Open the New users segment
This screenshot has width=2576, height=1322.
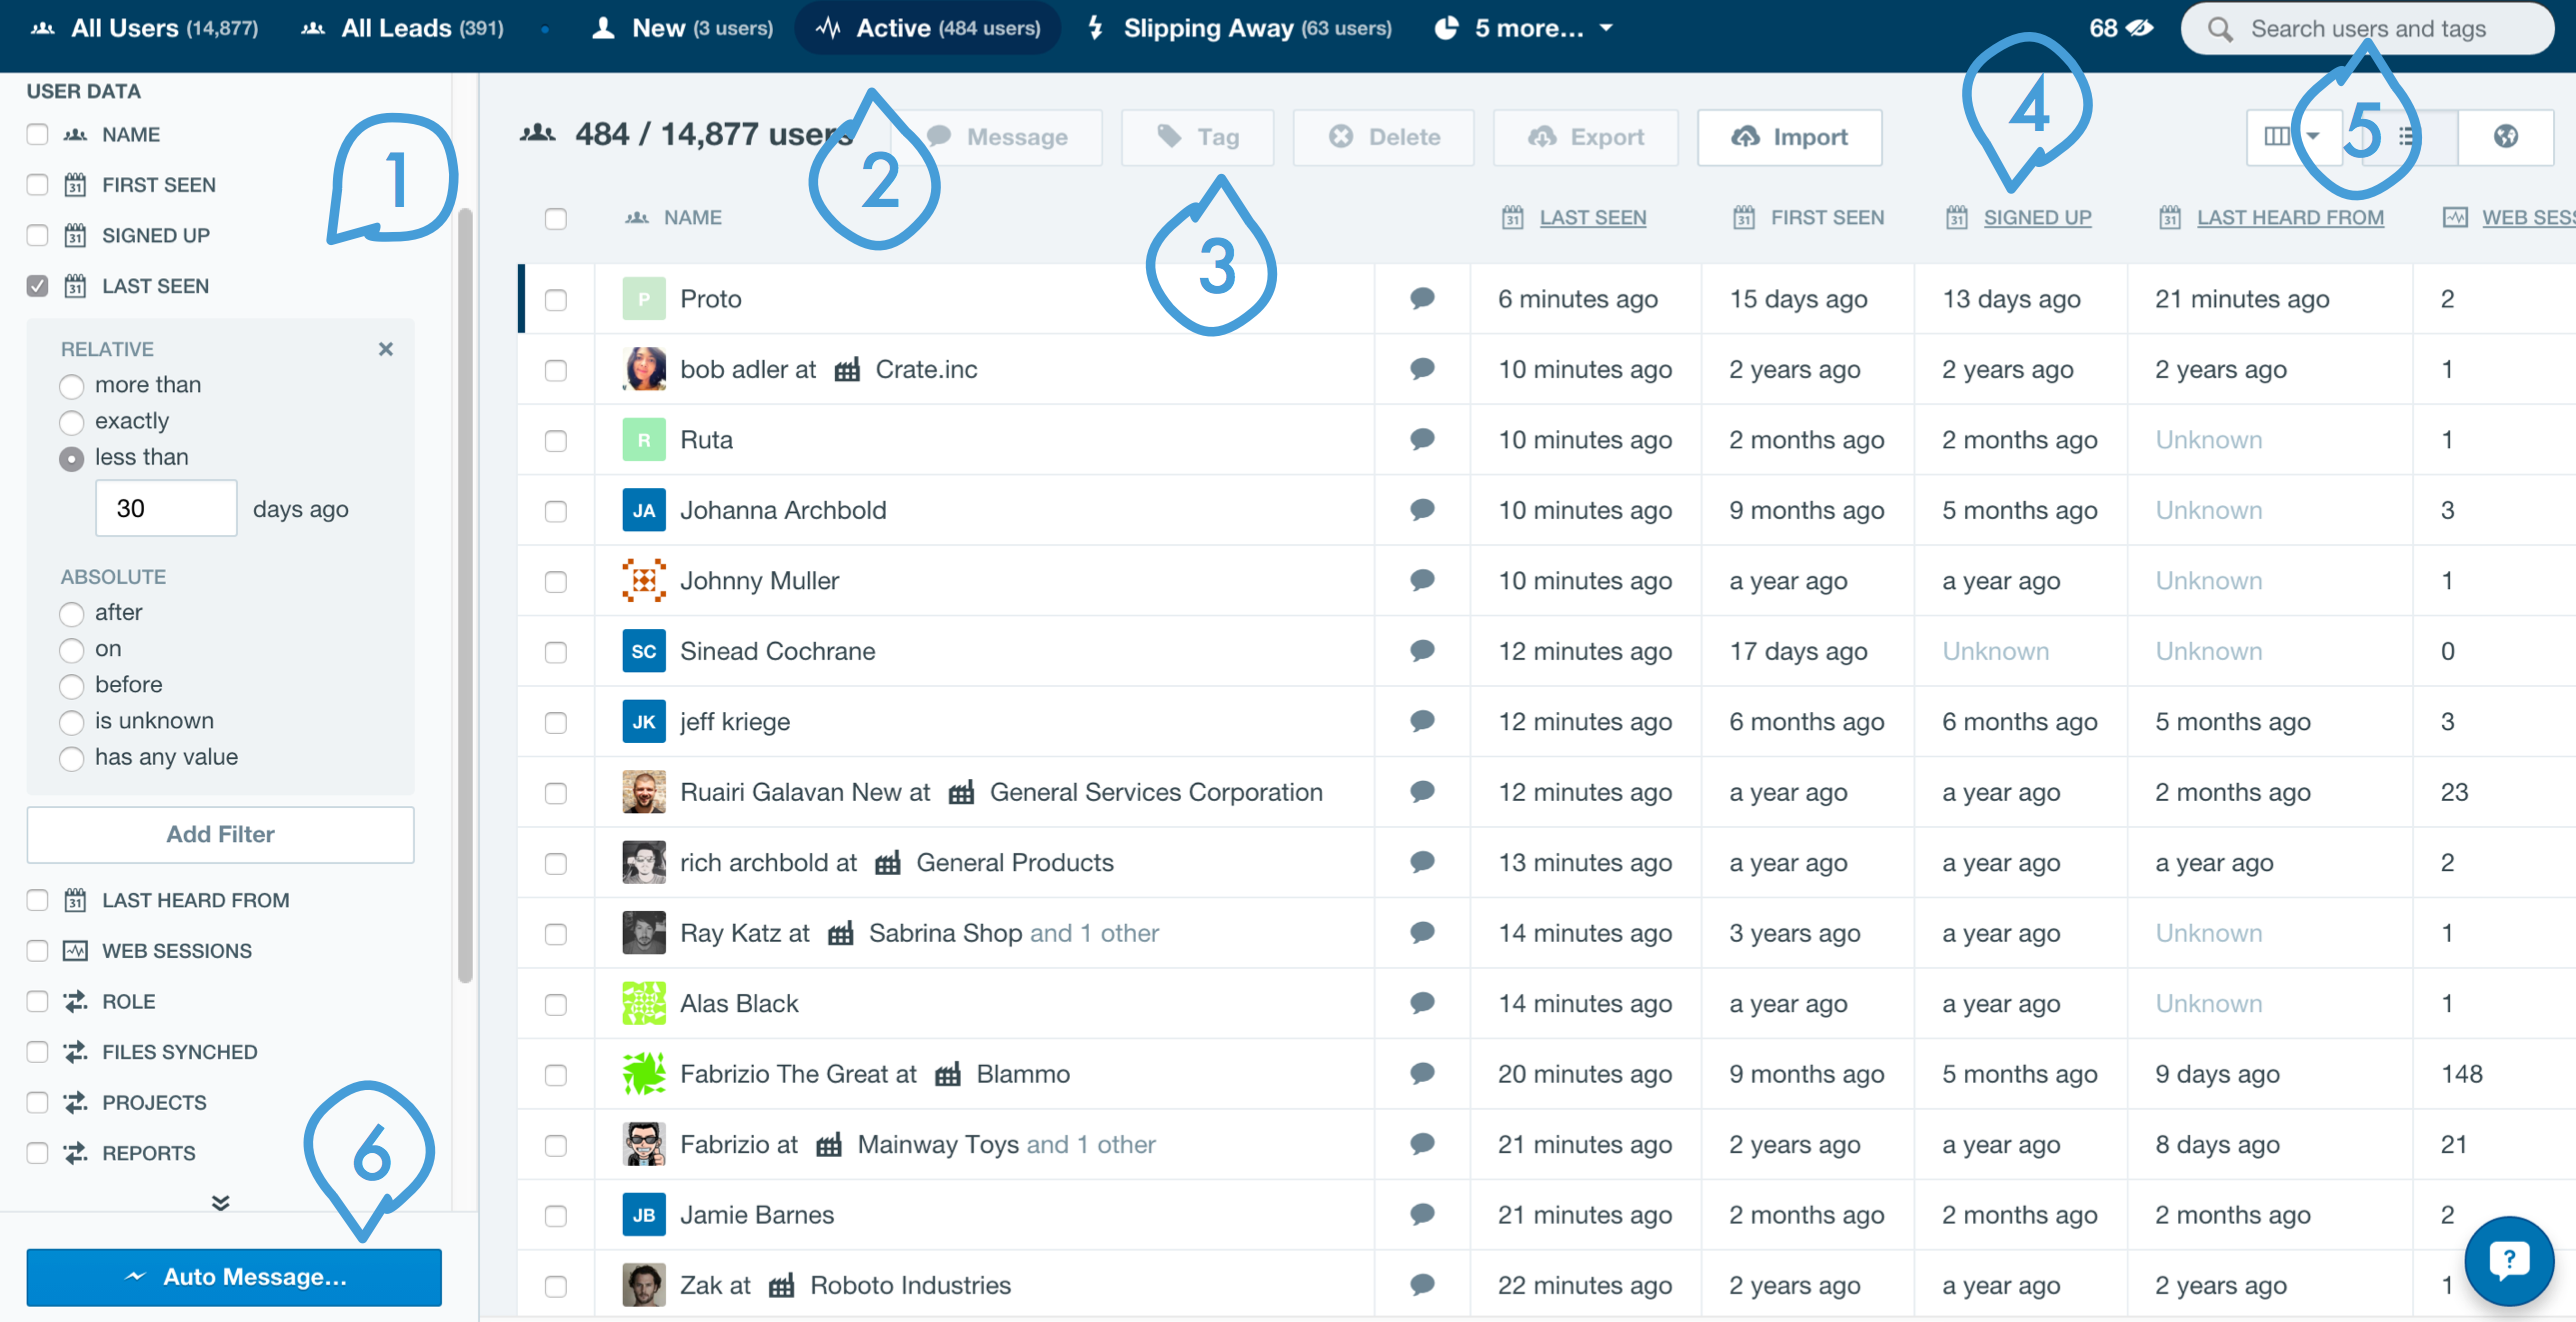[x=683, y=28]
